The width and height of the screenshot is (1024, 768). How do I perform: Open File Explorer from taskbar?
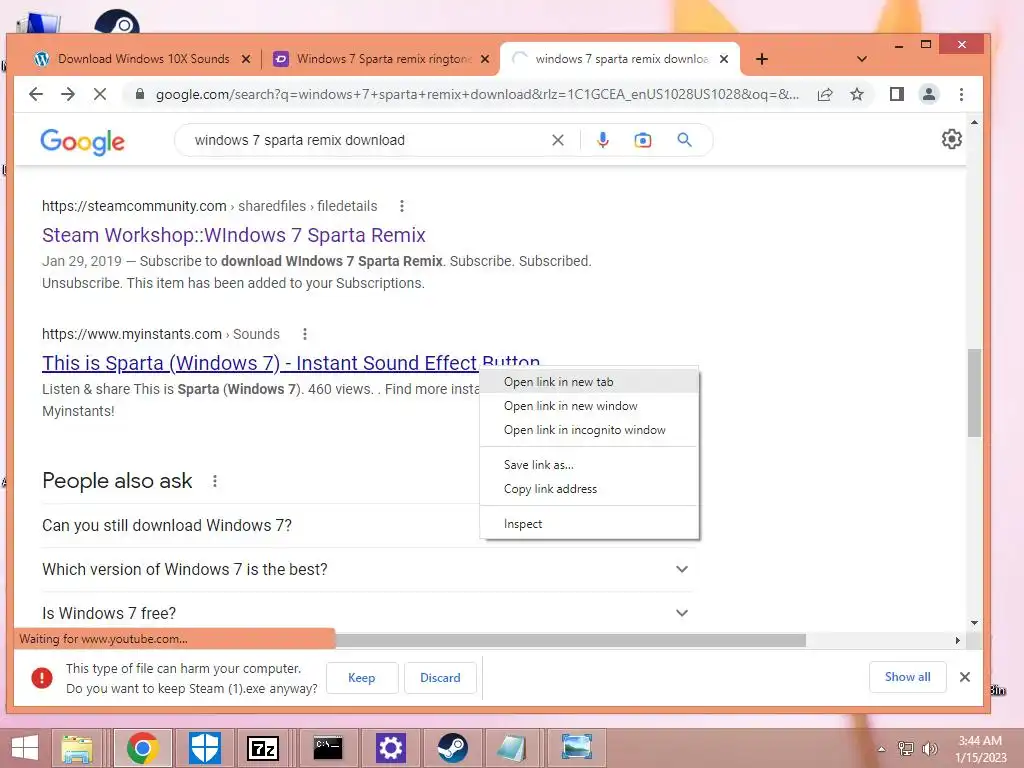[77, 748]
